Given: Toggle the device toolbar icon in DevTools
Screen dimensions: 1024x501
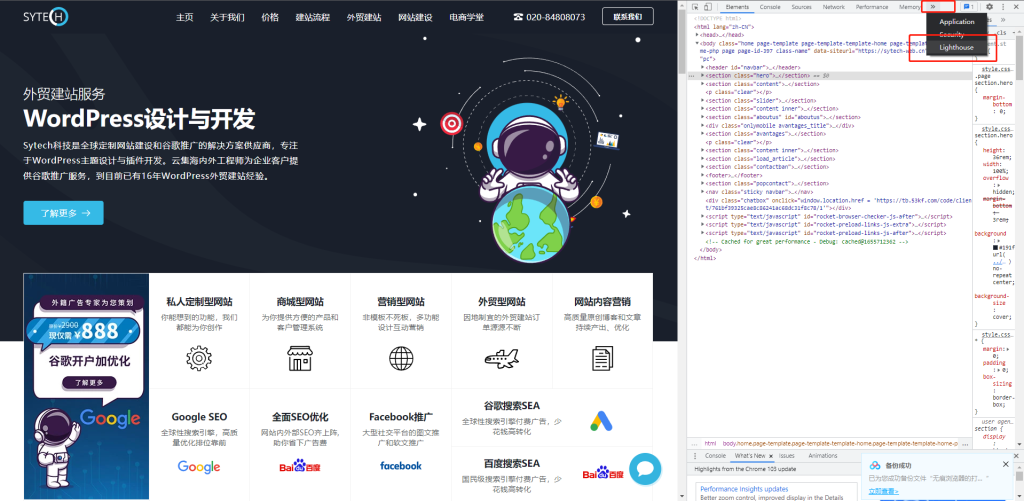Looking at the screenshot, I should 707,7.
